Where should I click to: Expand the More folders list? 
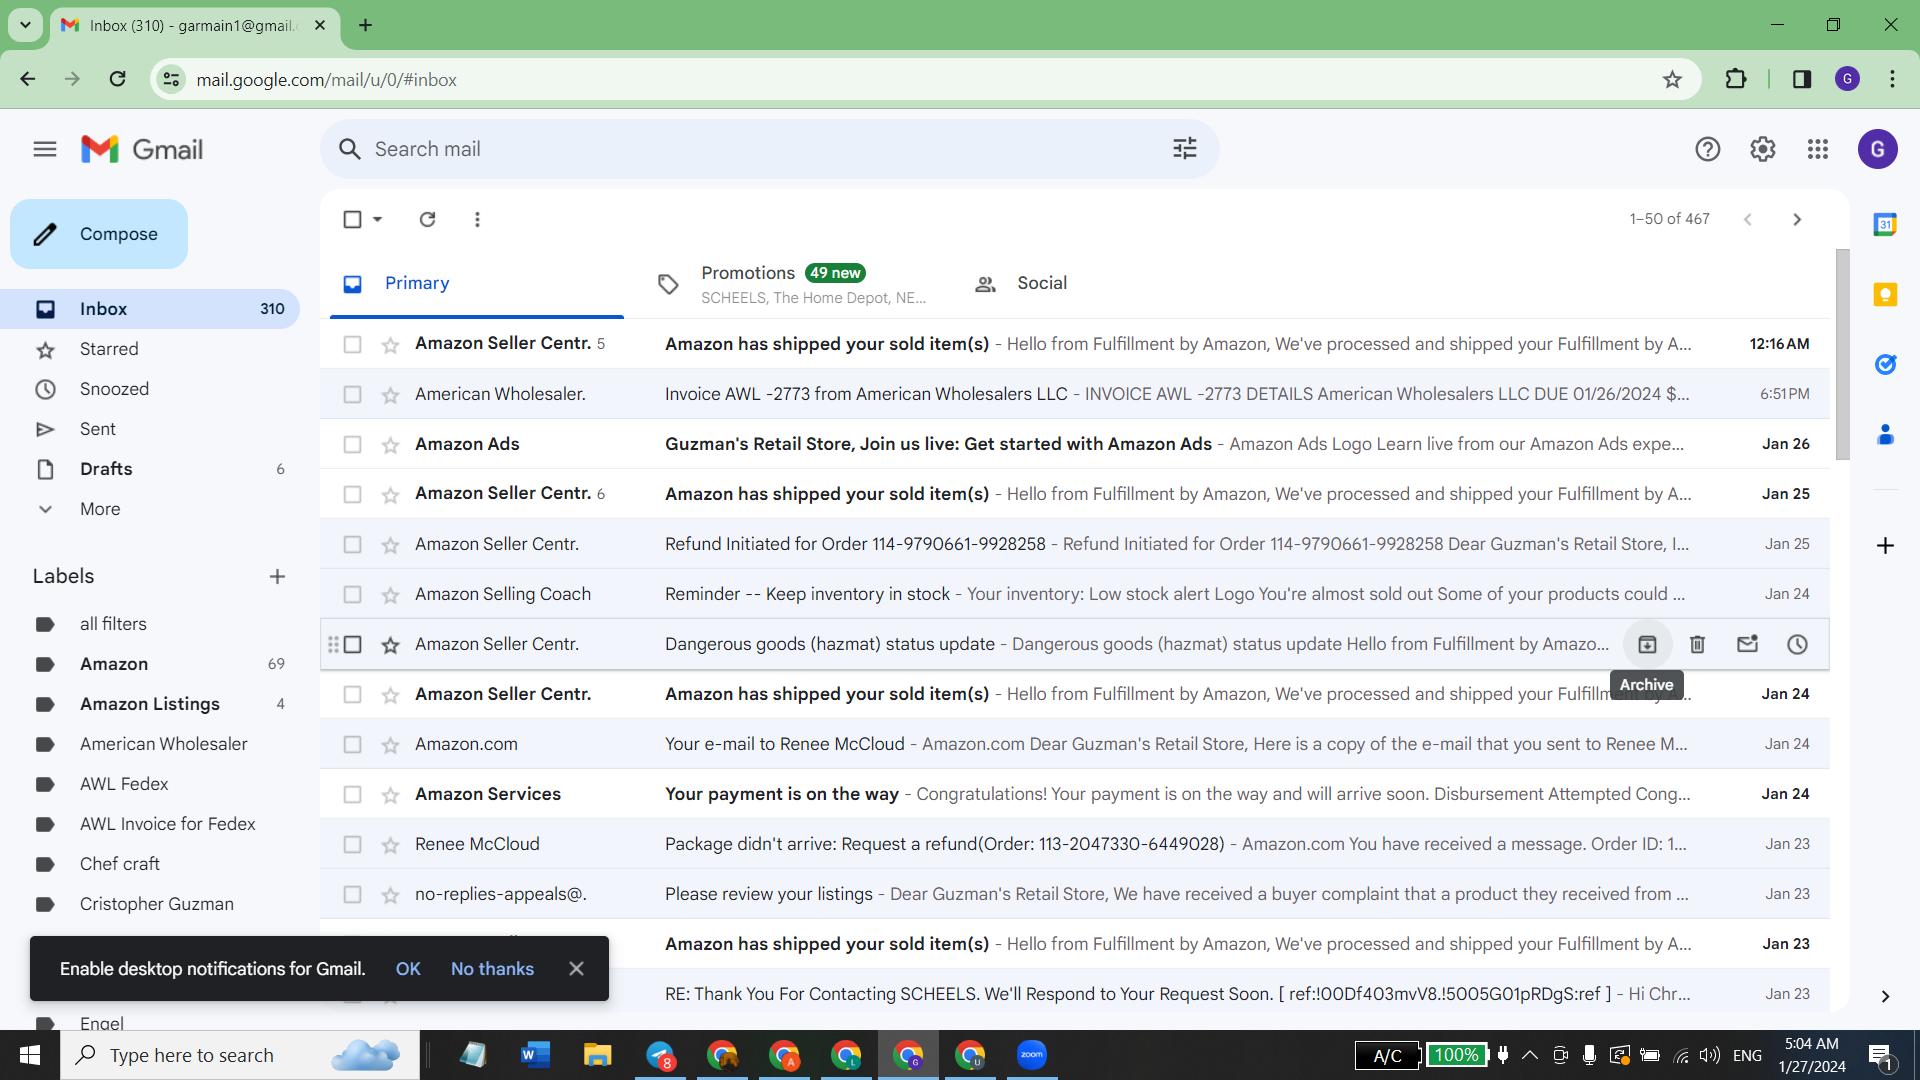(100, 509)
